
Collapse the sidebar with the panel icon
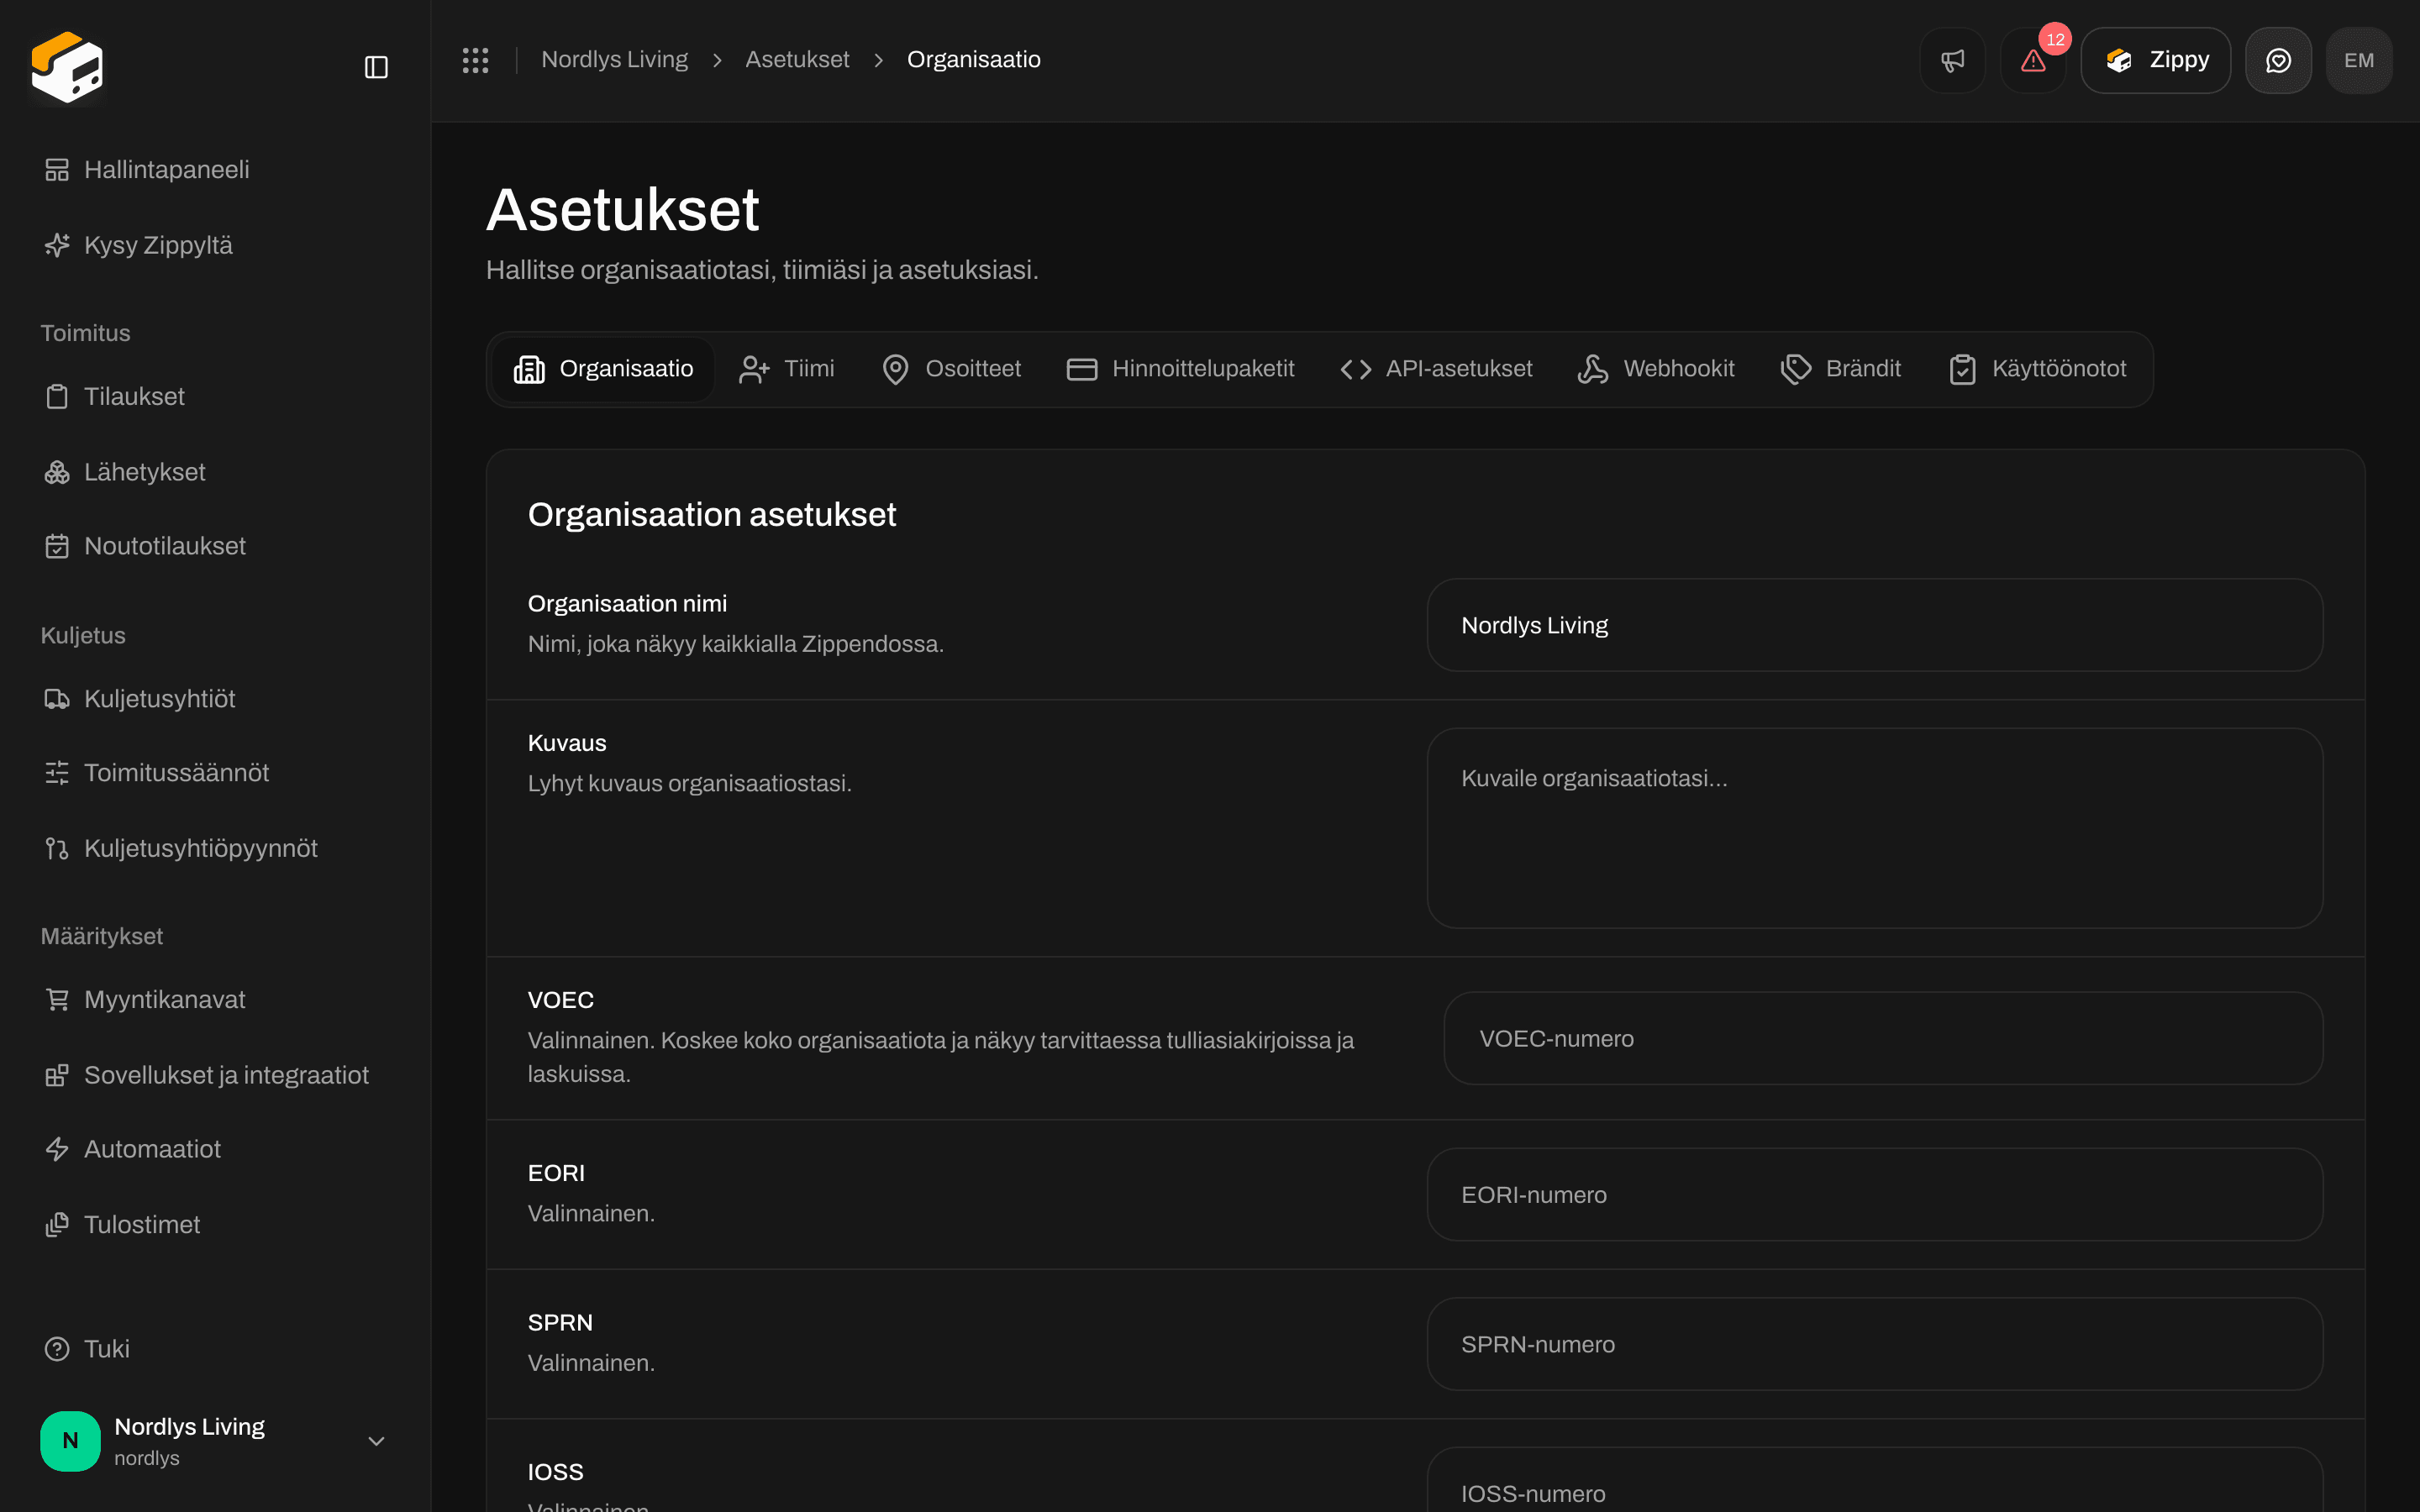(376, 67)
